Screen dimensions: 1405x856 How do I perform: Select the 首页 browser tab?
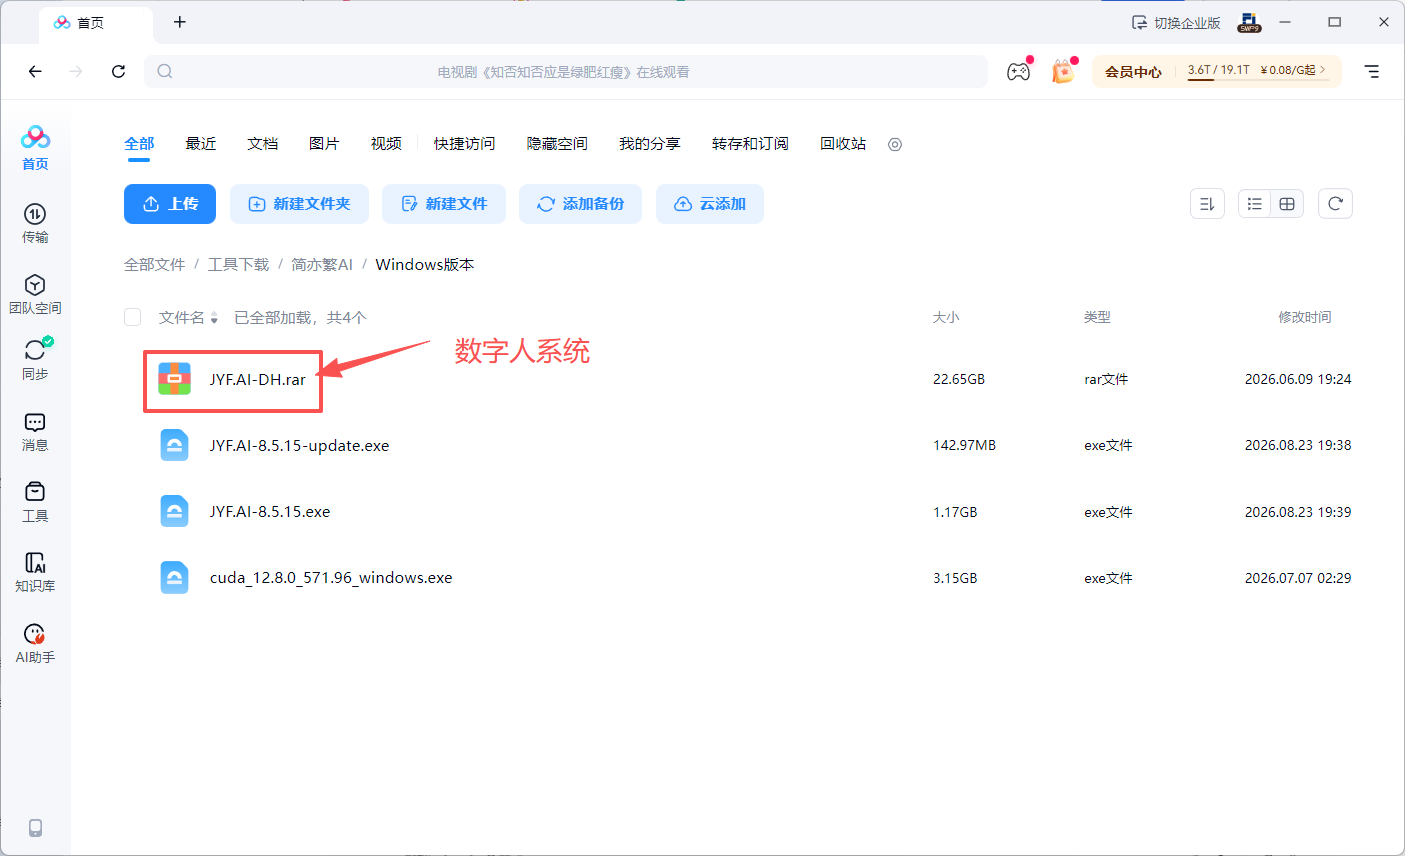pos(96,23)
